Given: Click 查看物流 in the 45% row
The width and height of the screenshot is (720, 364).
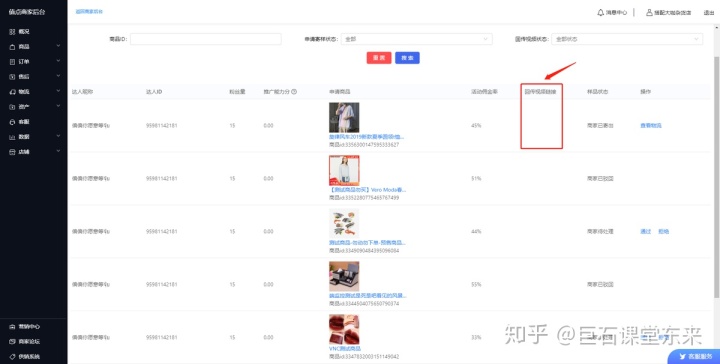Looking at the screenshot, I should [x=651, y=125].
